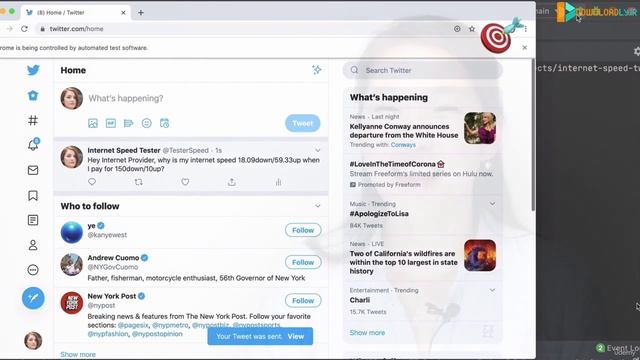This screenshot has width=640, height=360.
Task: Open Messages envelope icon
Action: click(33, 170)
